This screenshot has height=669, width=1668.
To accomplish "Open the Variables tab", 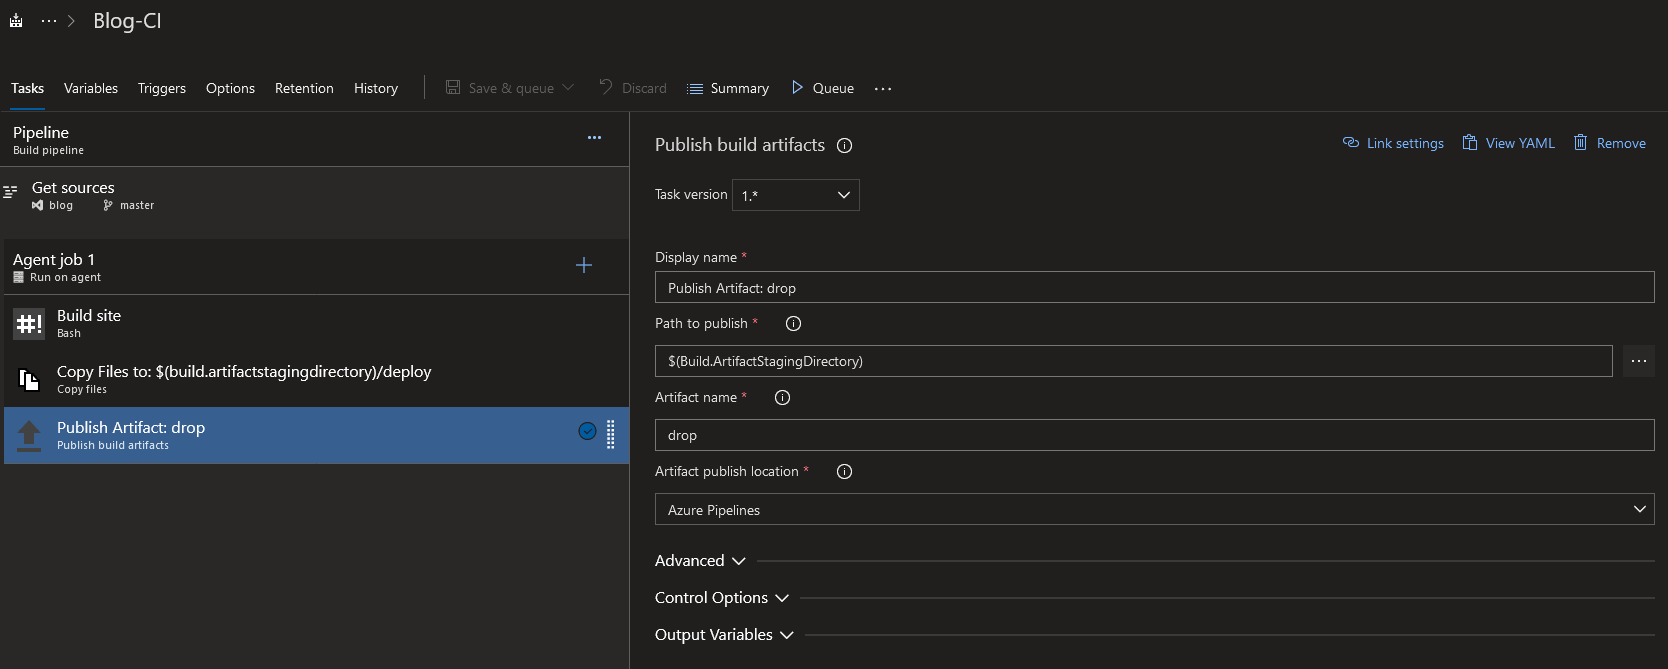I will [91, 88].
